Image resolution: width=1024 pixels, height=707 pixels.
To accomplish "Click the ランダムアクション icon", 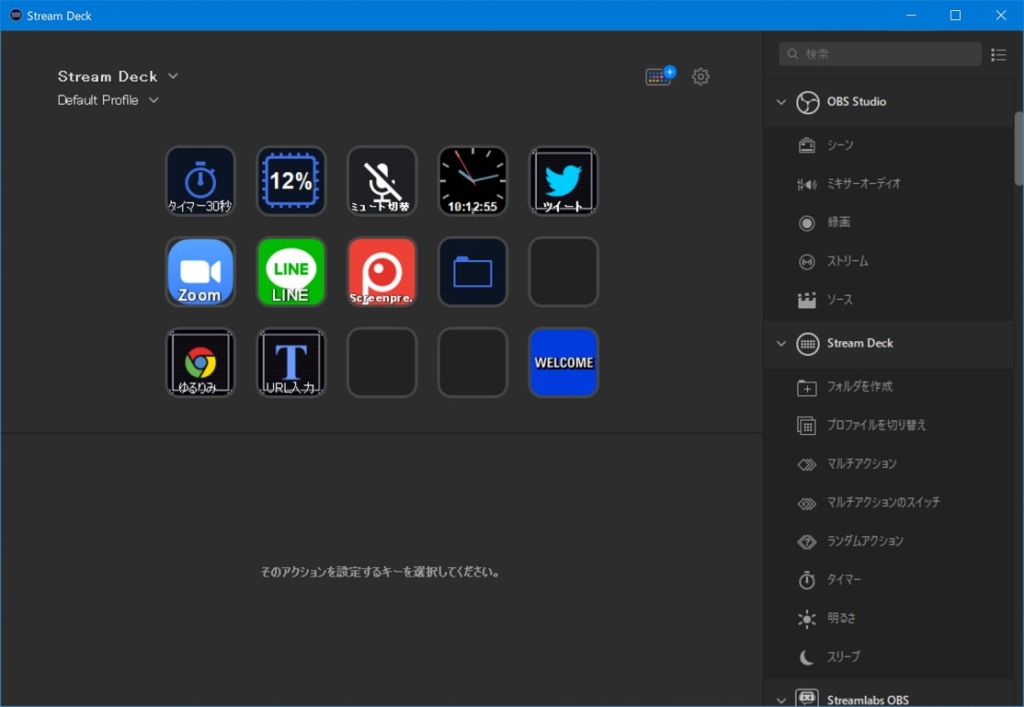I will [807, 541].
